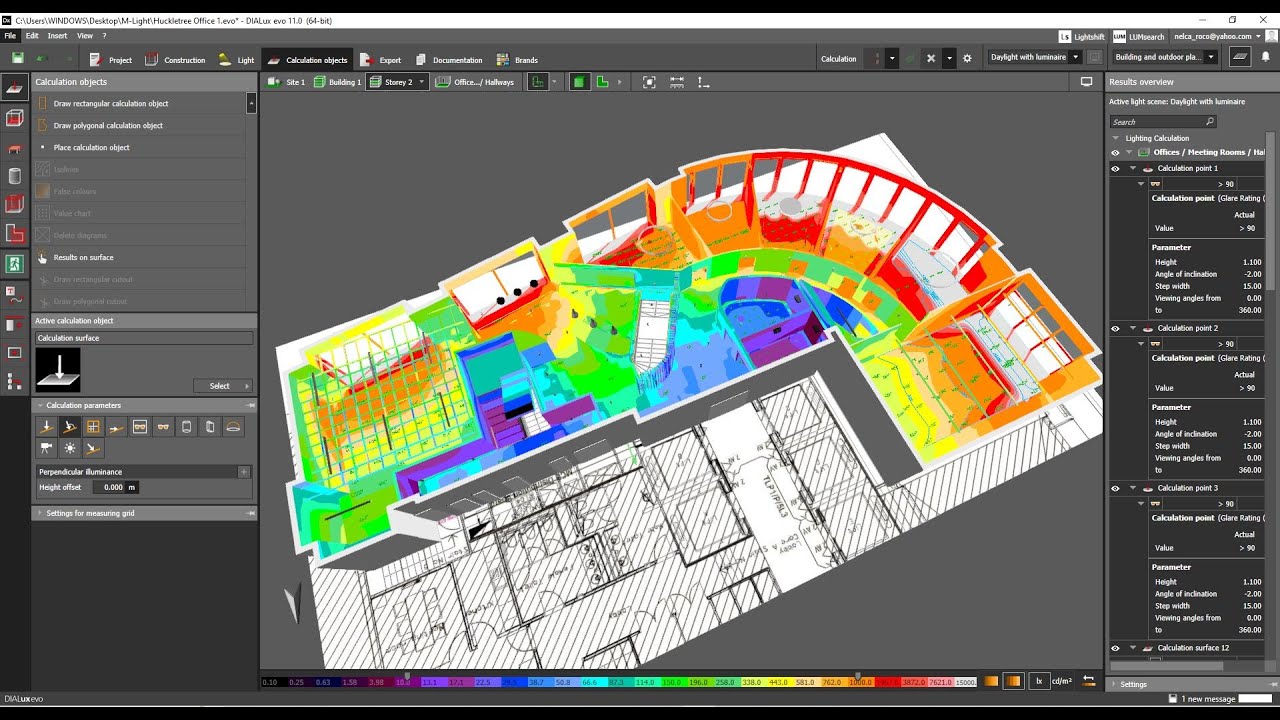Select the plain glasses glare parameter icon

[x=163, y=427]
